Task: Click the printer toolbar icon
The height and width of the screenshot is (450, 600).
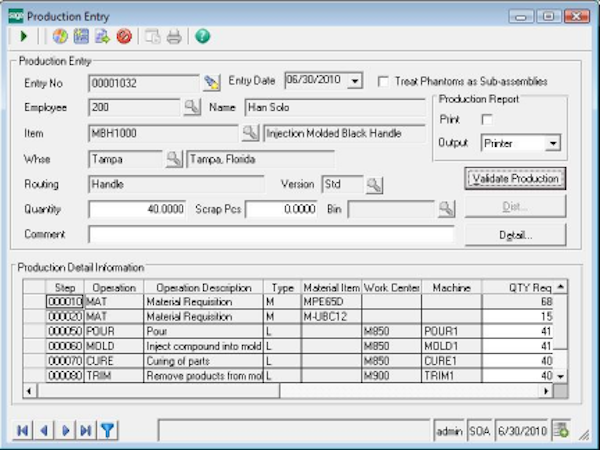Action: click(174, 37)
